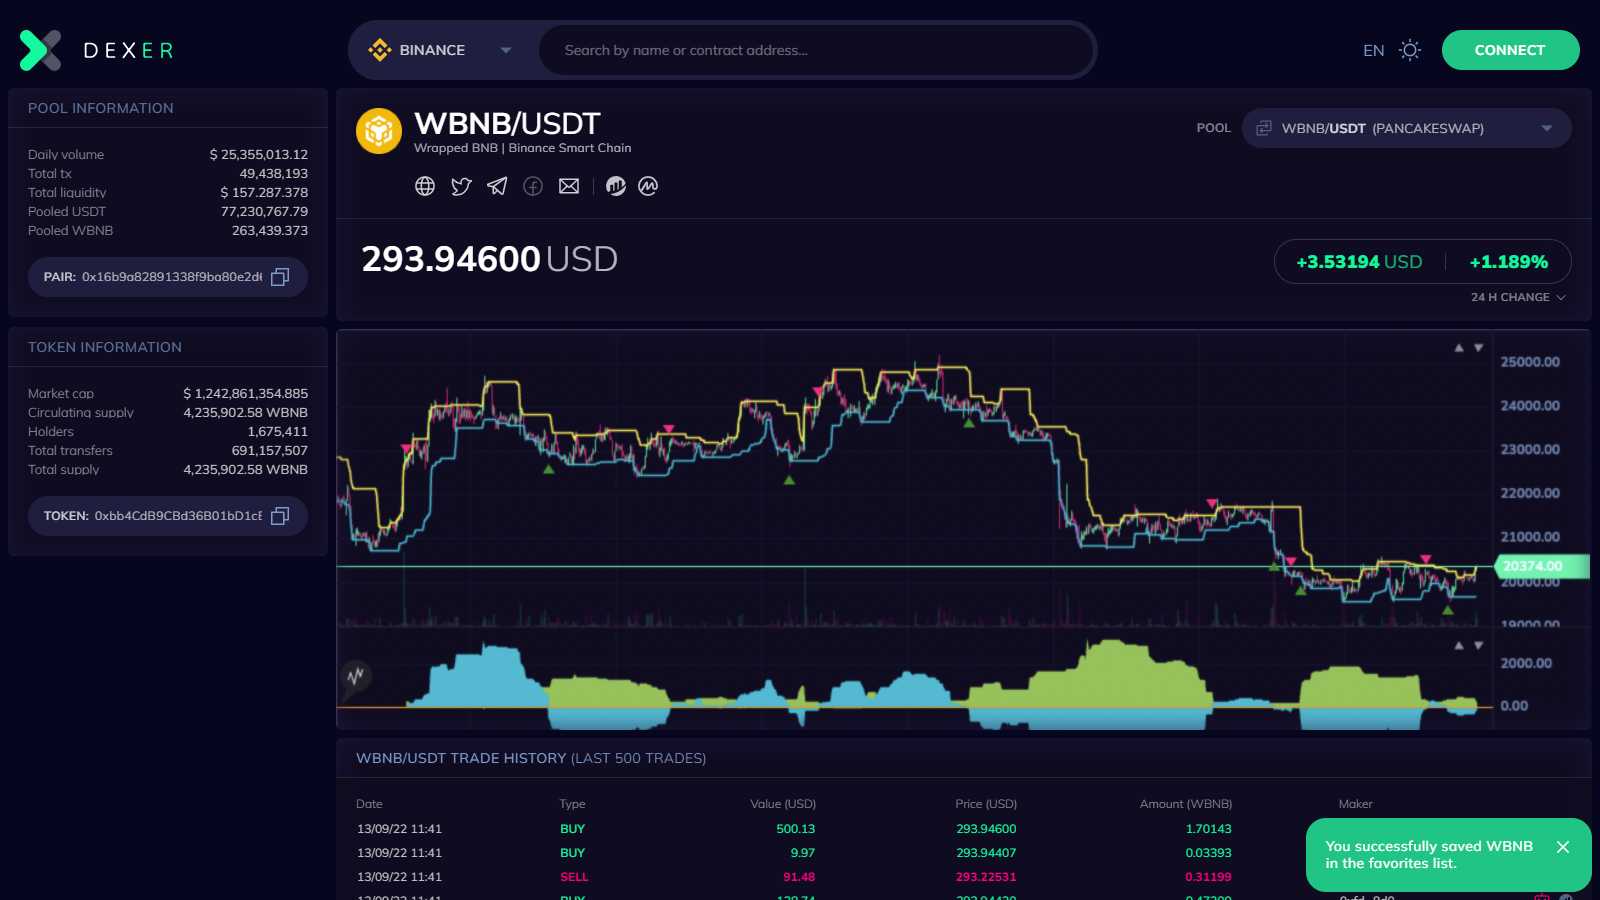
Task: Click the Total tx value 49,438,193
Action: tap(274, 174)
